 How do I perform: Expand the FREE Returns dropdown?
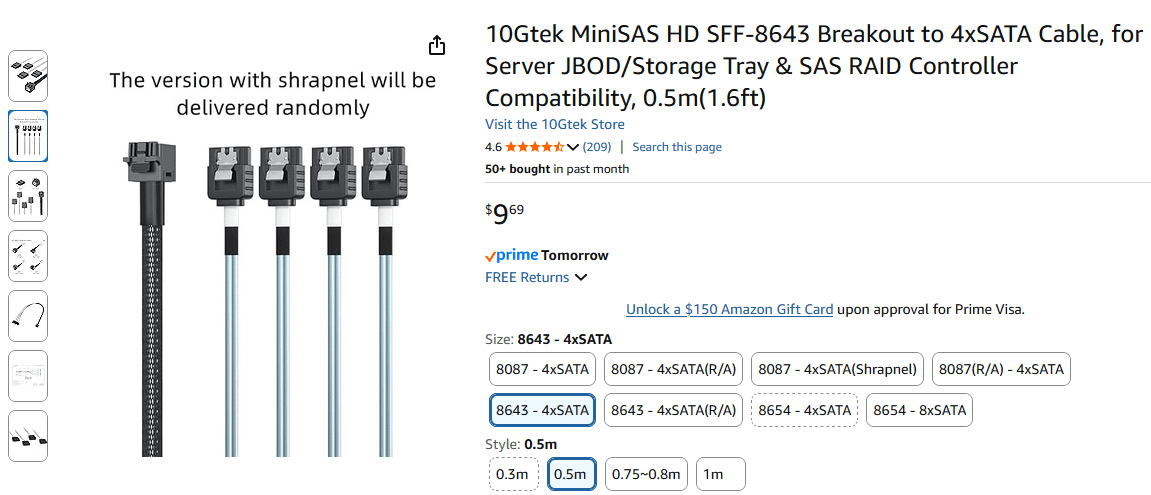(581, 278)
